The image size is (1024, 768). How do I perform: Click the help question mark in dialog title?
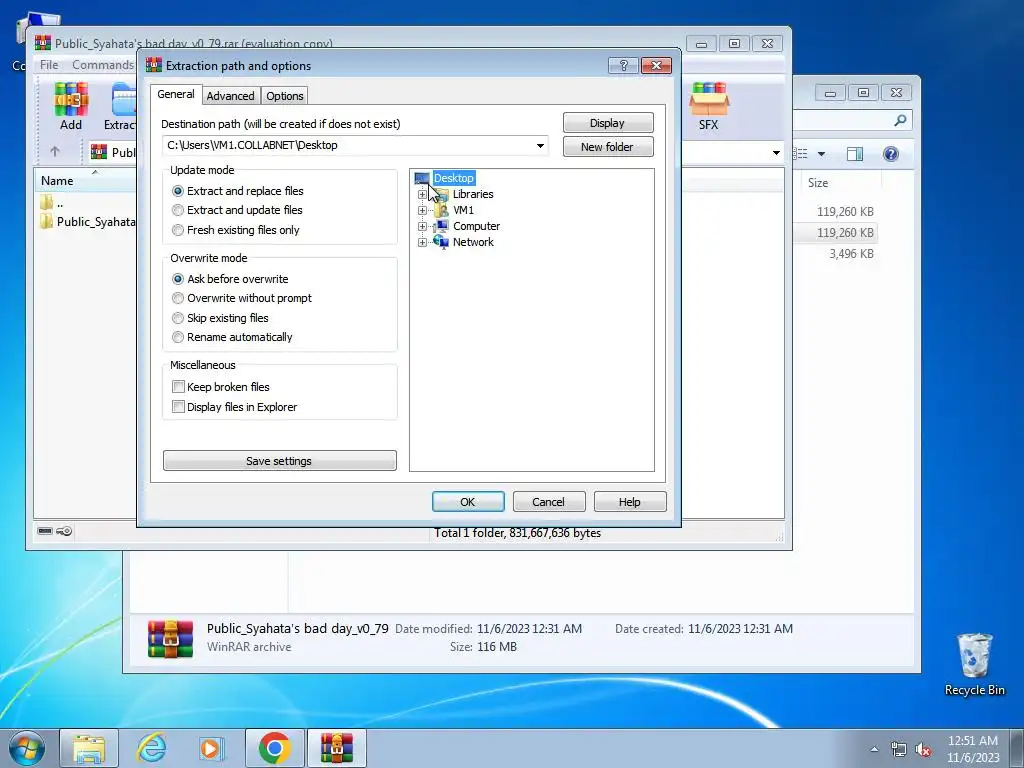click(x=623, y=65)
